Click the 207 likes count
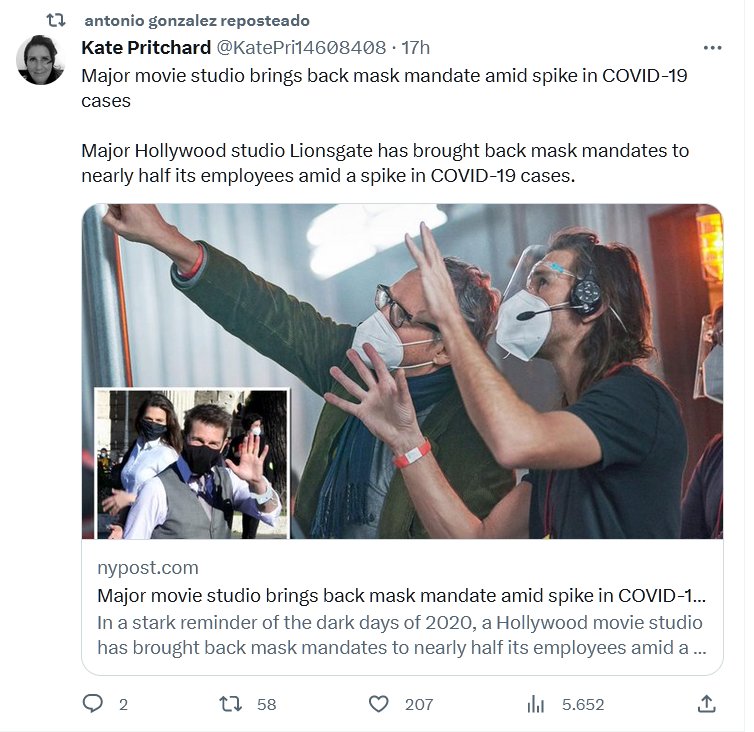 418,704
